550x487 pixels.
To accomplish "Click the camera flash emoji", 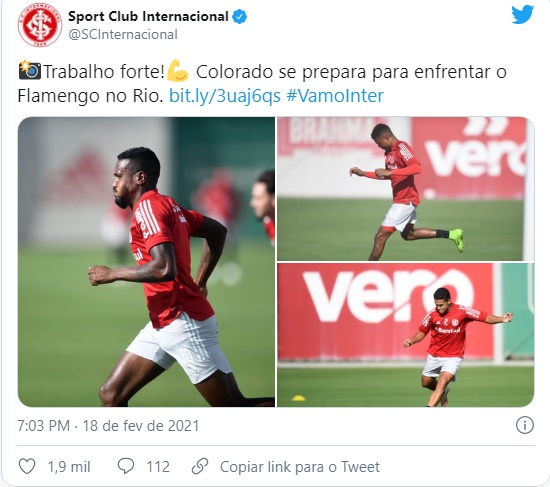I will pos(29,70).
